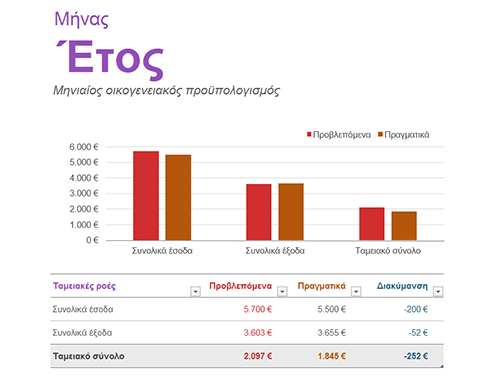Select brown actual bar for Ταμειακό σύνολο

coord(404,226)
